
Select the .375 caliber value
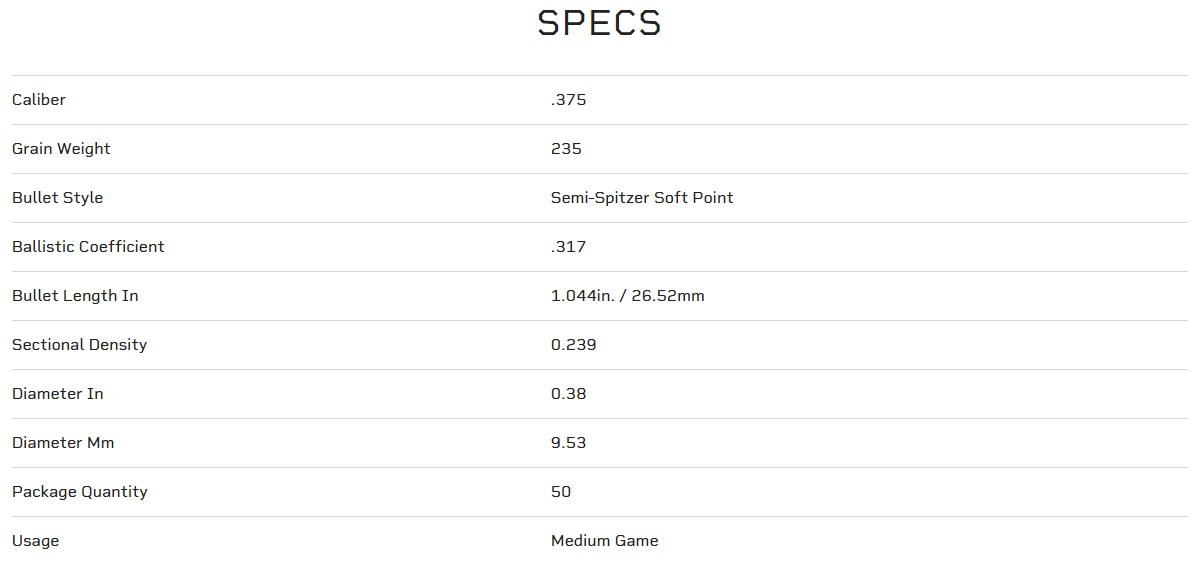568,100
